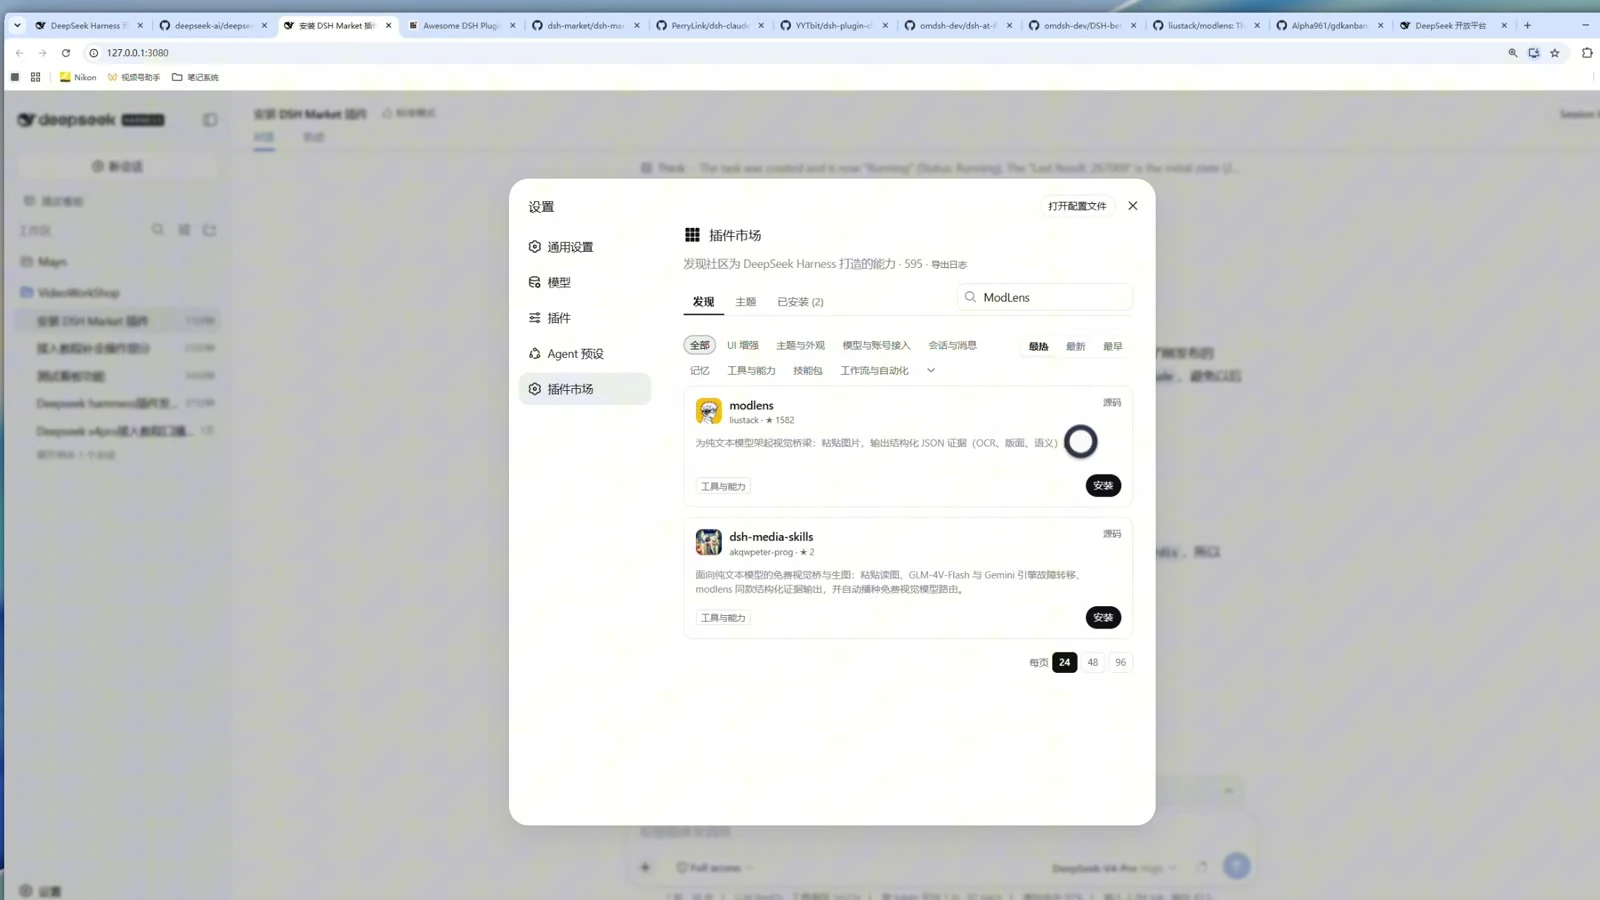Close the PerryLink/dsh-claude browser tab
1600x900 pixels.
click(x=761, y=25)
